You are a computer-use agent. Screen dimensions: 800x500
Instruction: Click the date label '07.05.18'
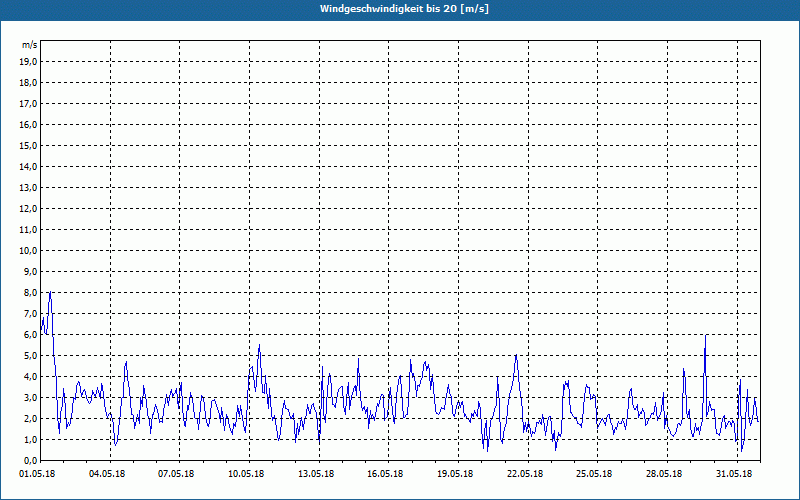[176, 474]
